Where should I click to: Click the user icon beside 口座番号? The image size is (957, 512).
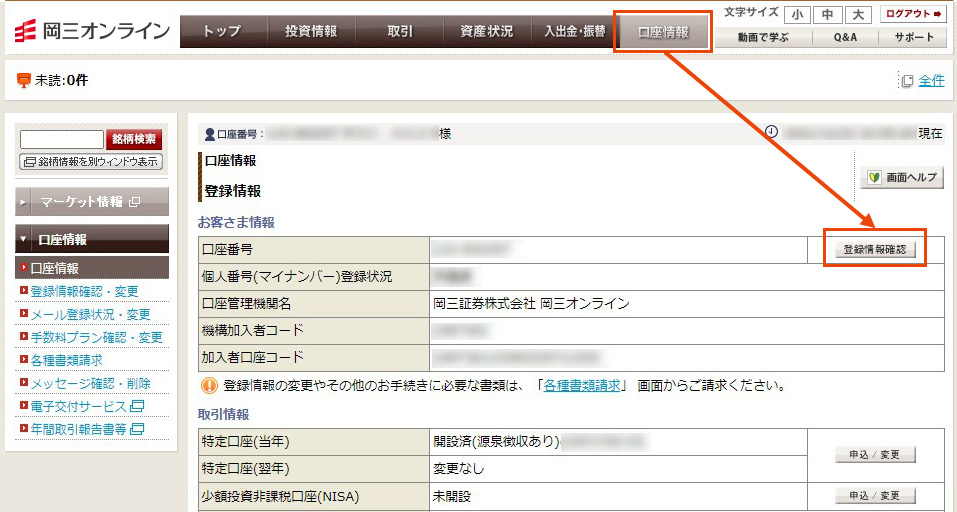209,134
